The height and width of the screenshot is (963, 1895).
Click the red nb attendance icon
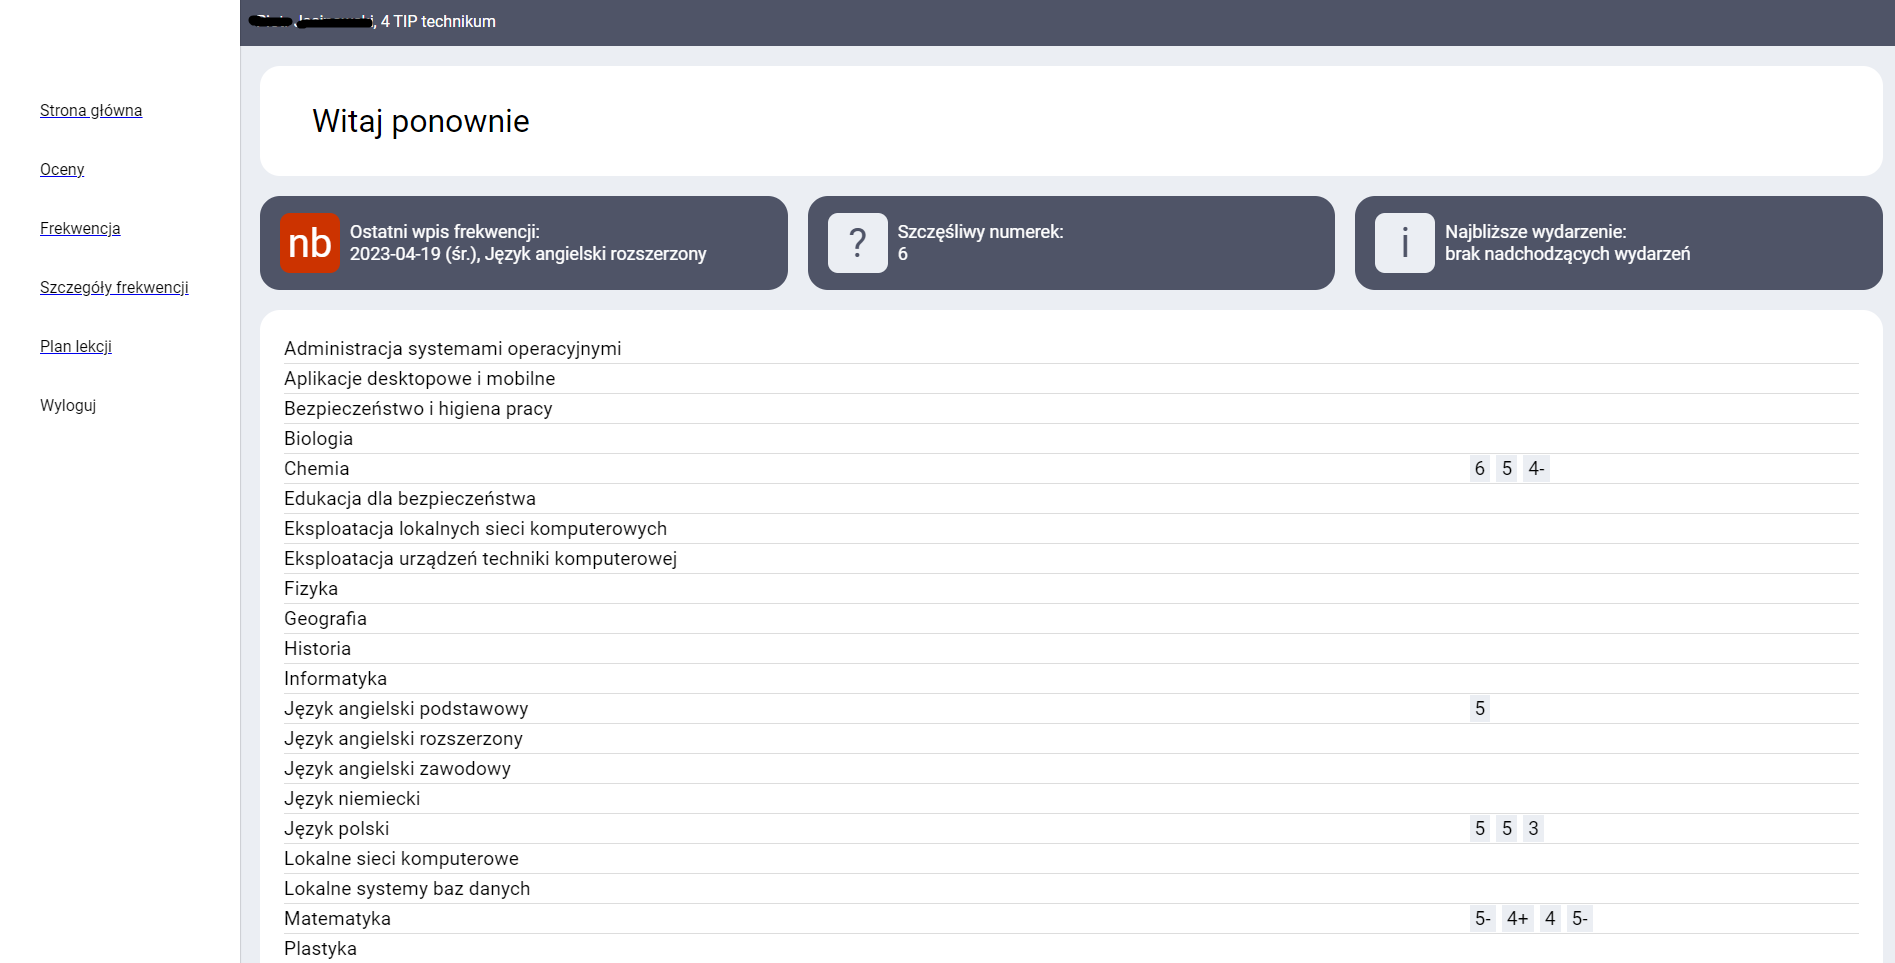[x=310, y=243]
